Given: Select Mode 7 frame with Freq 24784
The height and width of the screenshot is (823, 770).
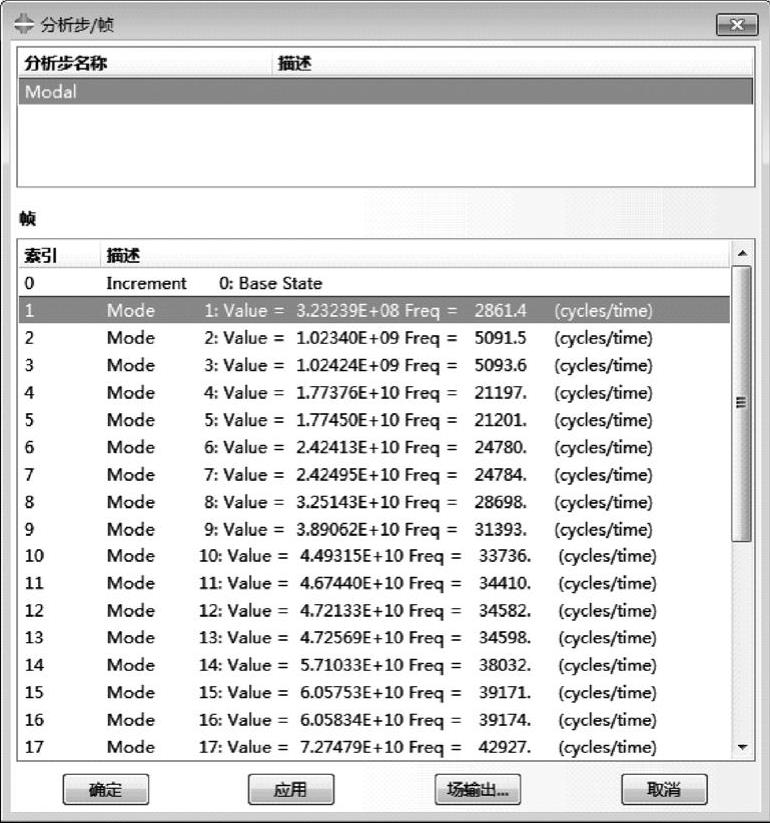Looking at the screenshot, I should (x=374, y=474).
